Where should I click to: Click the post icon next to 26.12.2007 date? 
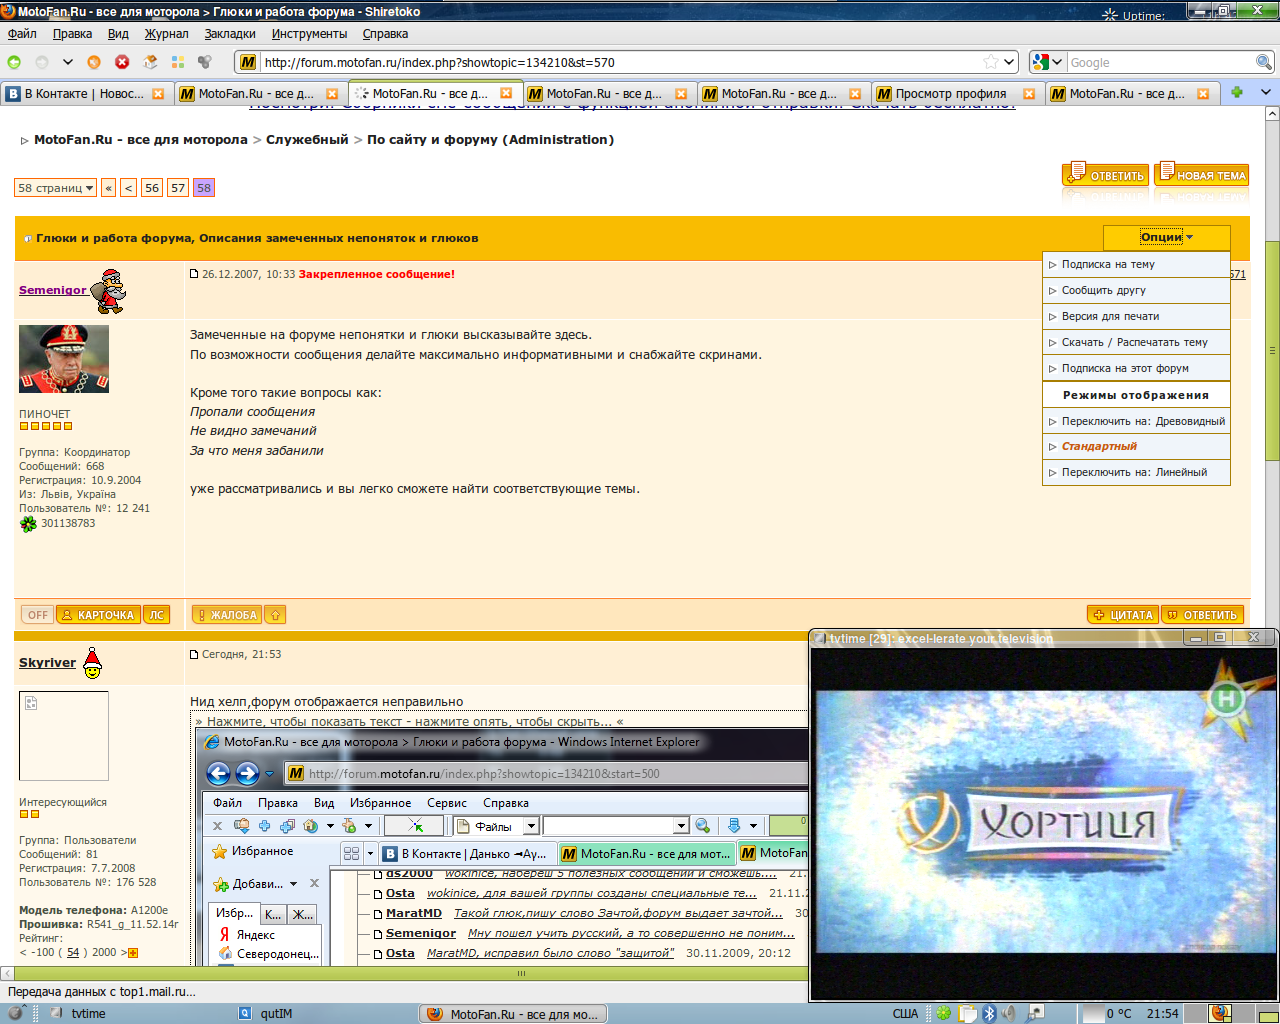[195, 273]
